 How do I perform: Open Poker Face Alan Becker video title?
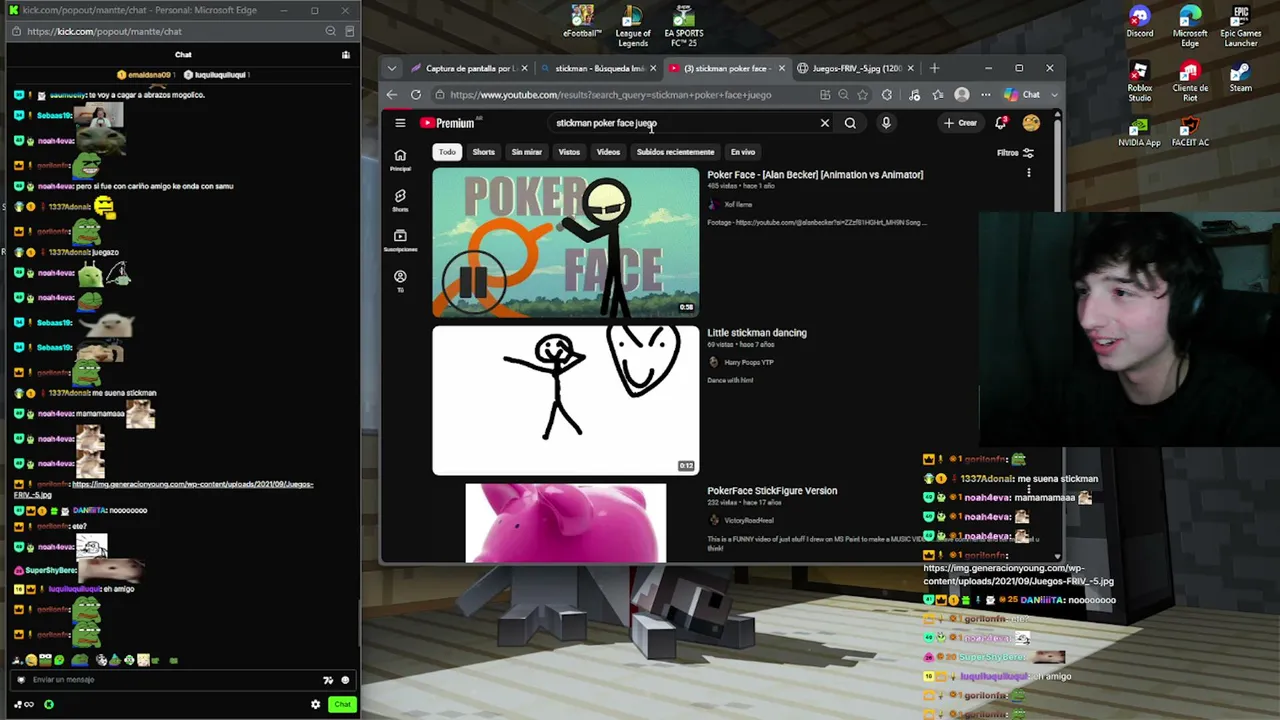815,175
